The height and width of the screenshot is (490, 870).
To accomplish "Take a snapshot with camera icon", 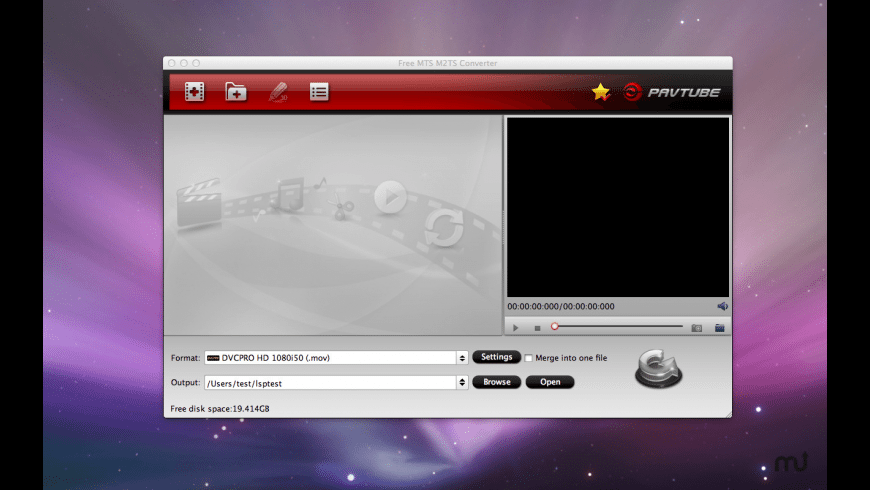I will (x=696, y=328).
